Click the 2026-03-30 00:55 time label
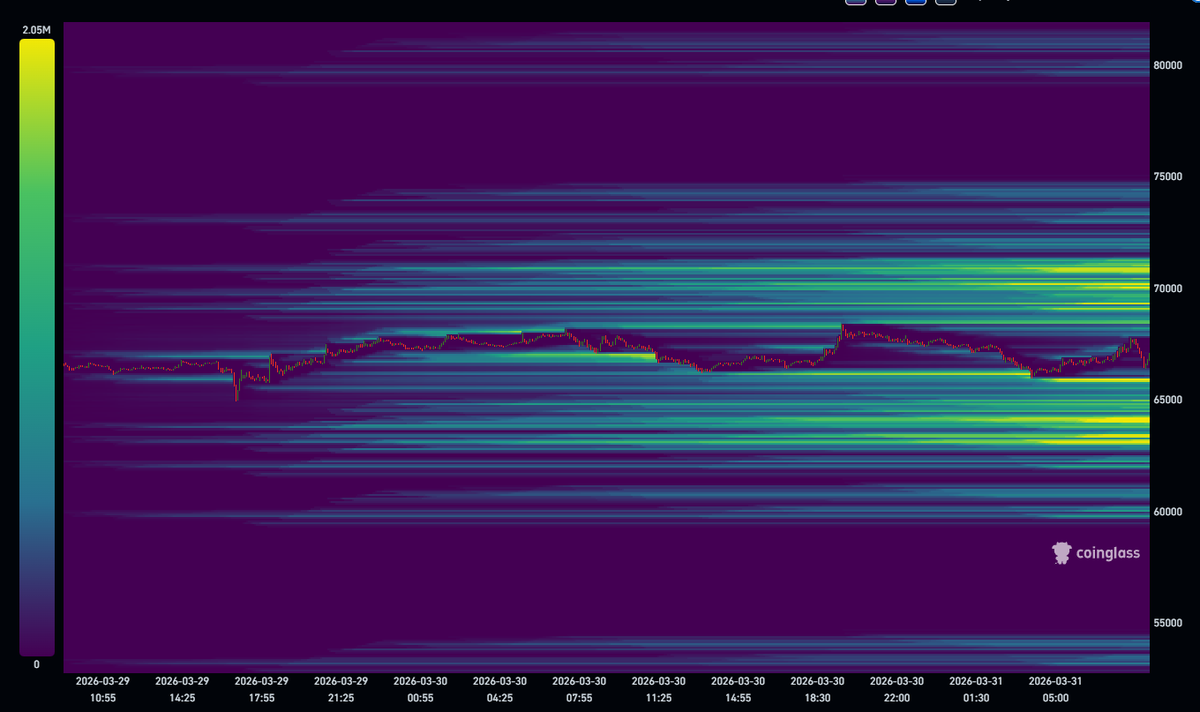1200x712 pixels. tap(421, 689)
